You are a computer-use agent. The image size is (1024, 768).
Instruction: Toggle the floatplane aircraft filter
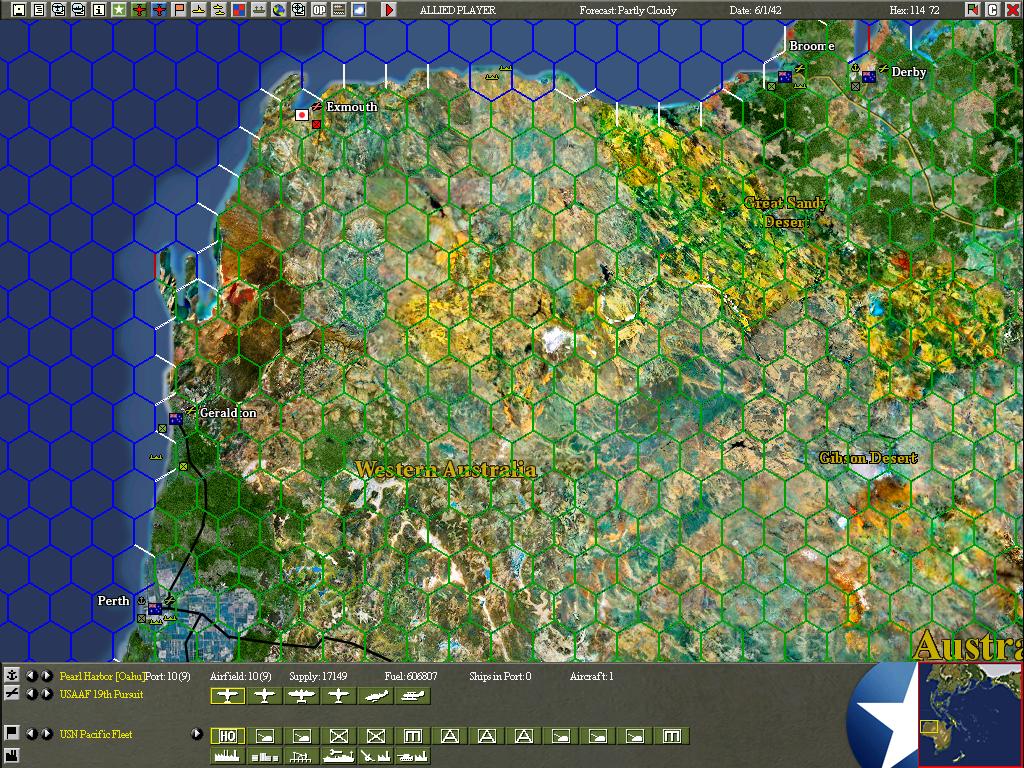point(412,696)
